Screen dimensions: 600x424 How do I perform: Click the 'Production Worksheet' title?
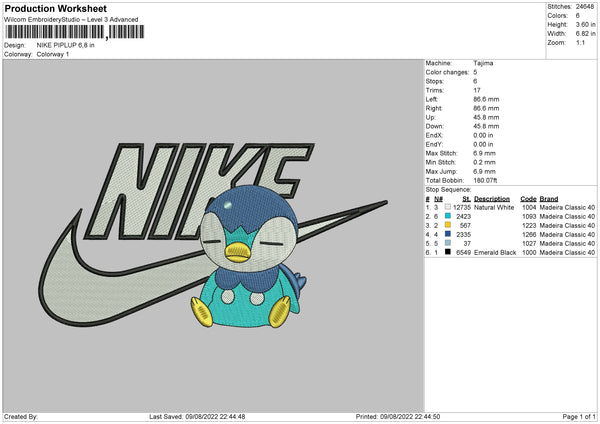pos(55,8)
